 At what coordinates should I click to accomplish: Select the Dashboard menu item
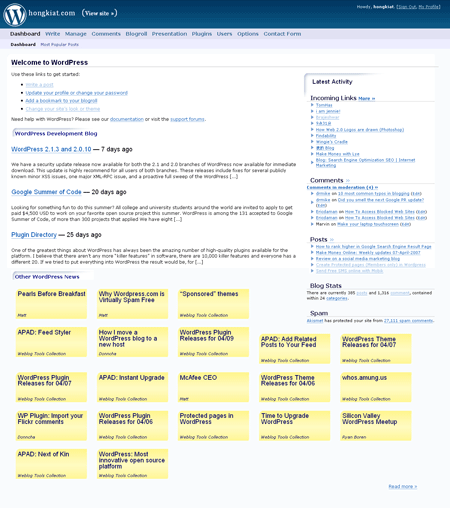tap(25, 34)
